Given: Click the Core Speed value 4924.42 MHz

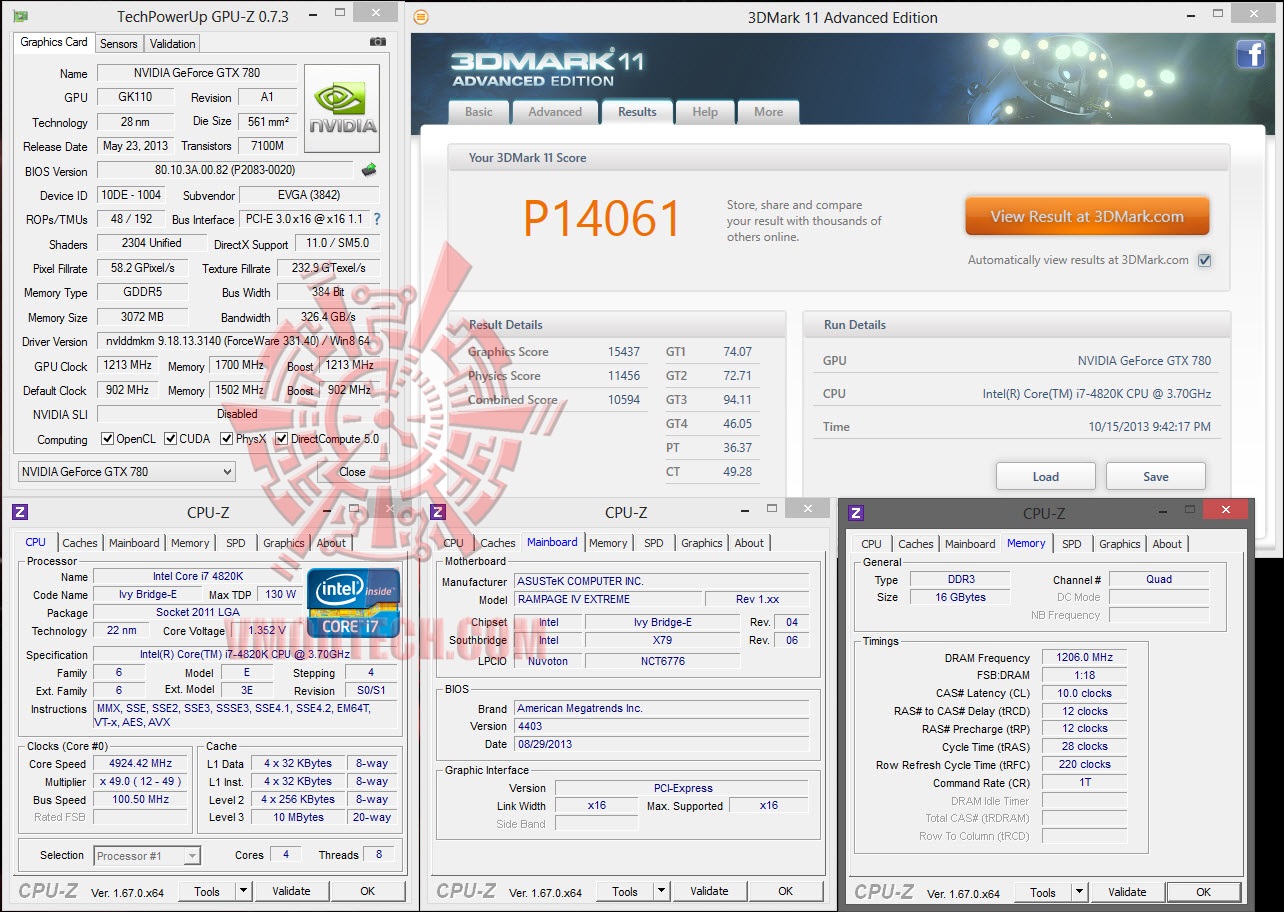Looking at the screenshot, I should (140, 763).
